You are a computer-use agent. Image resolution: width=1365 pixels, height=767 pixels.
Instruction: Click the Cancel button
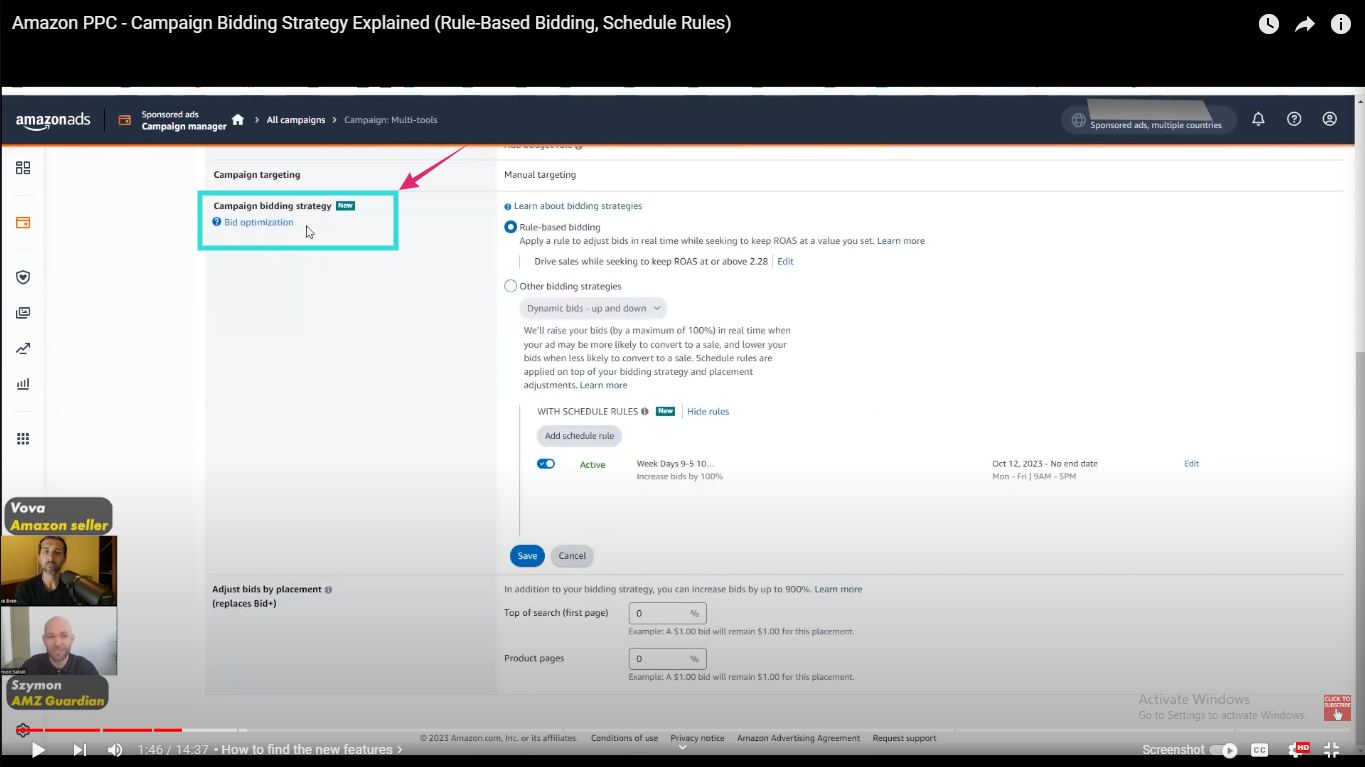point(572,556)
